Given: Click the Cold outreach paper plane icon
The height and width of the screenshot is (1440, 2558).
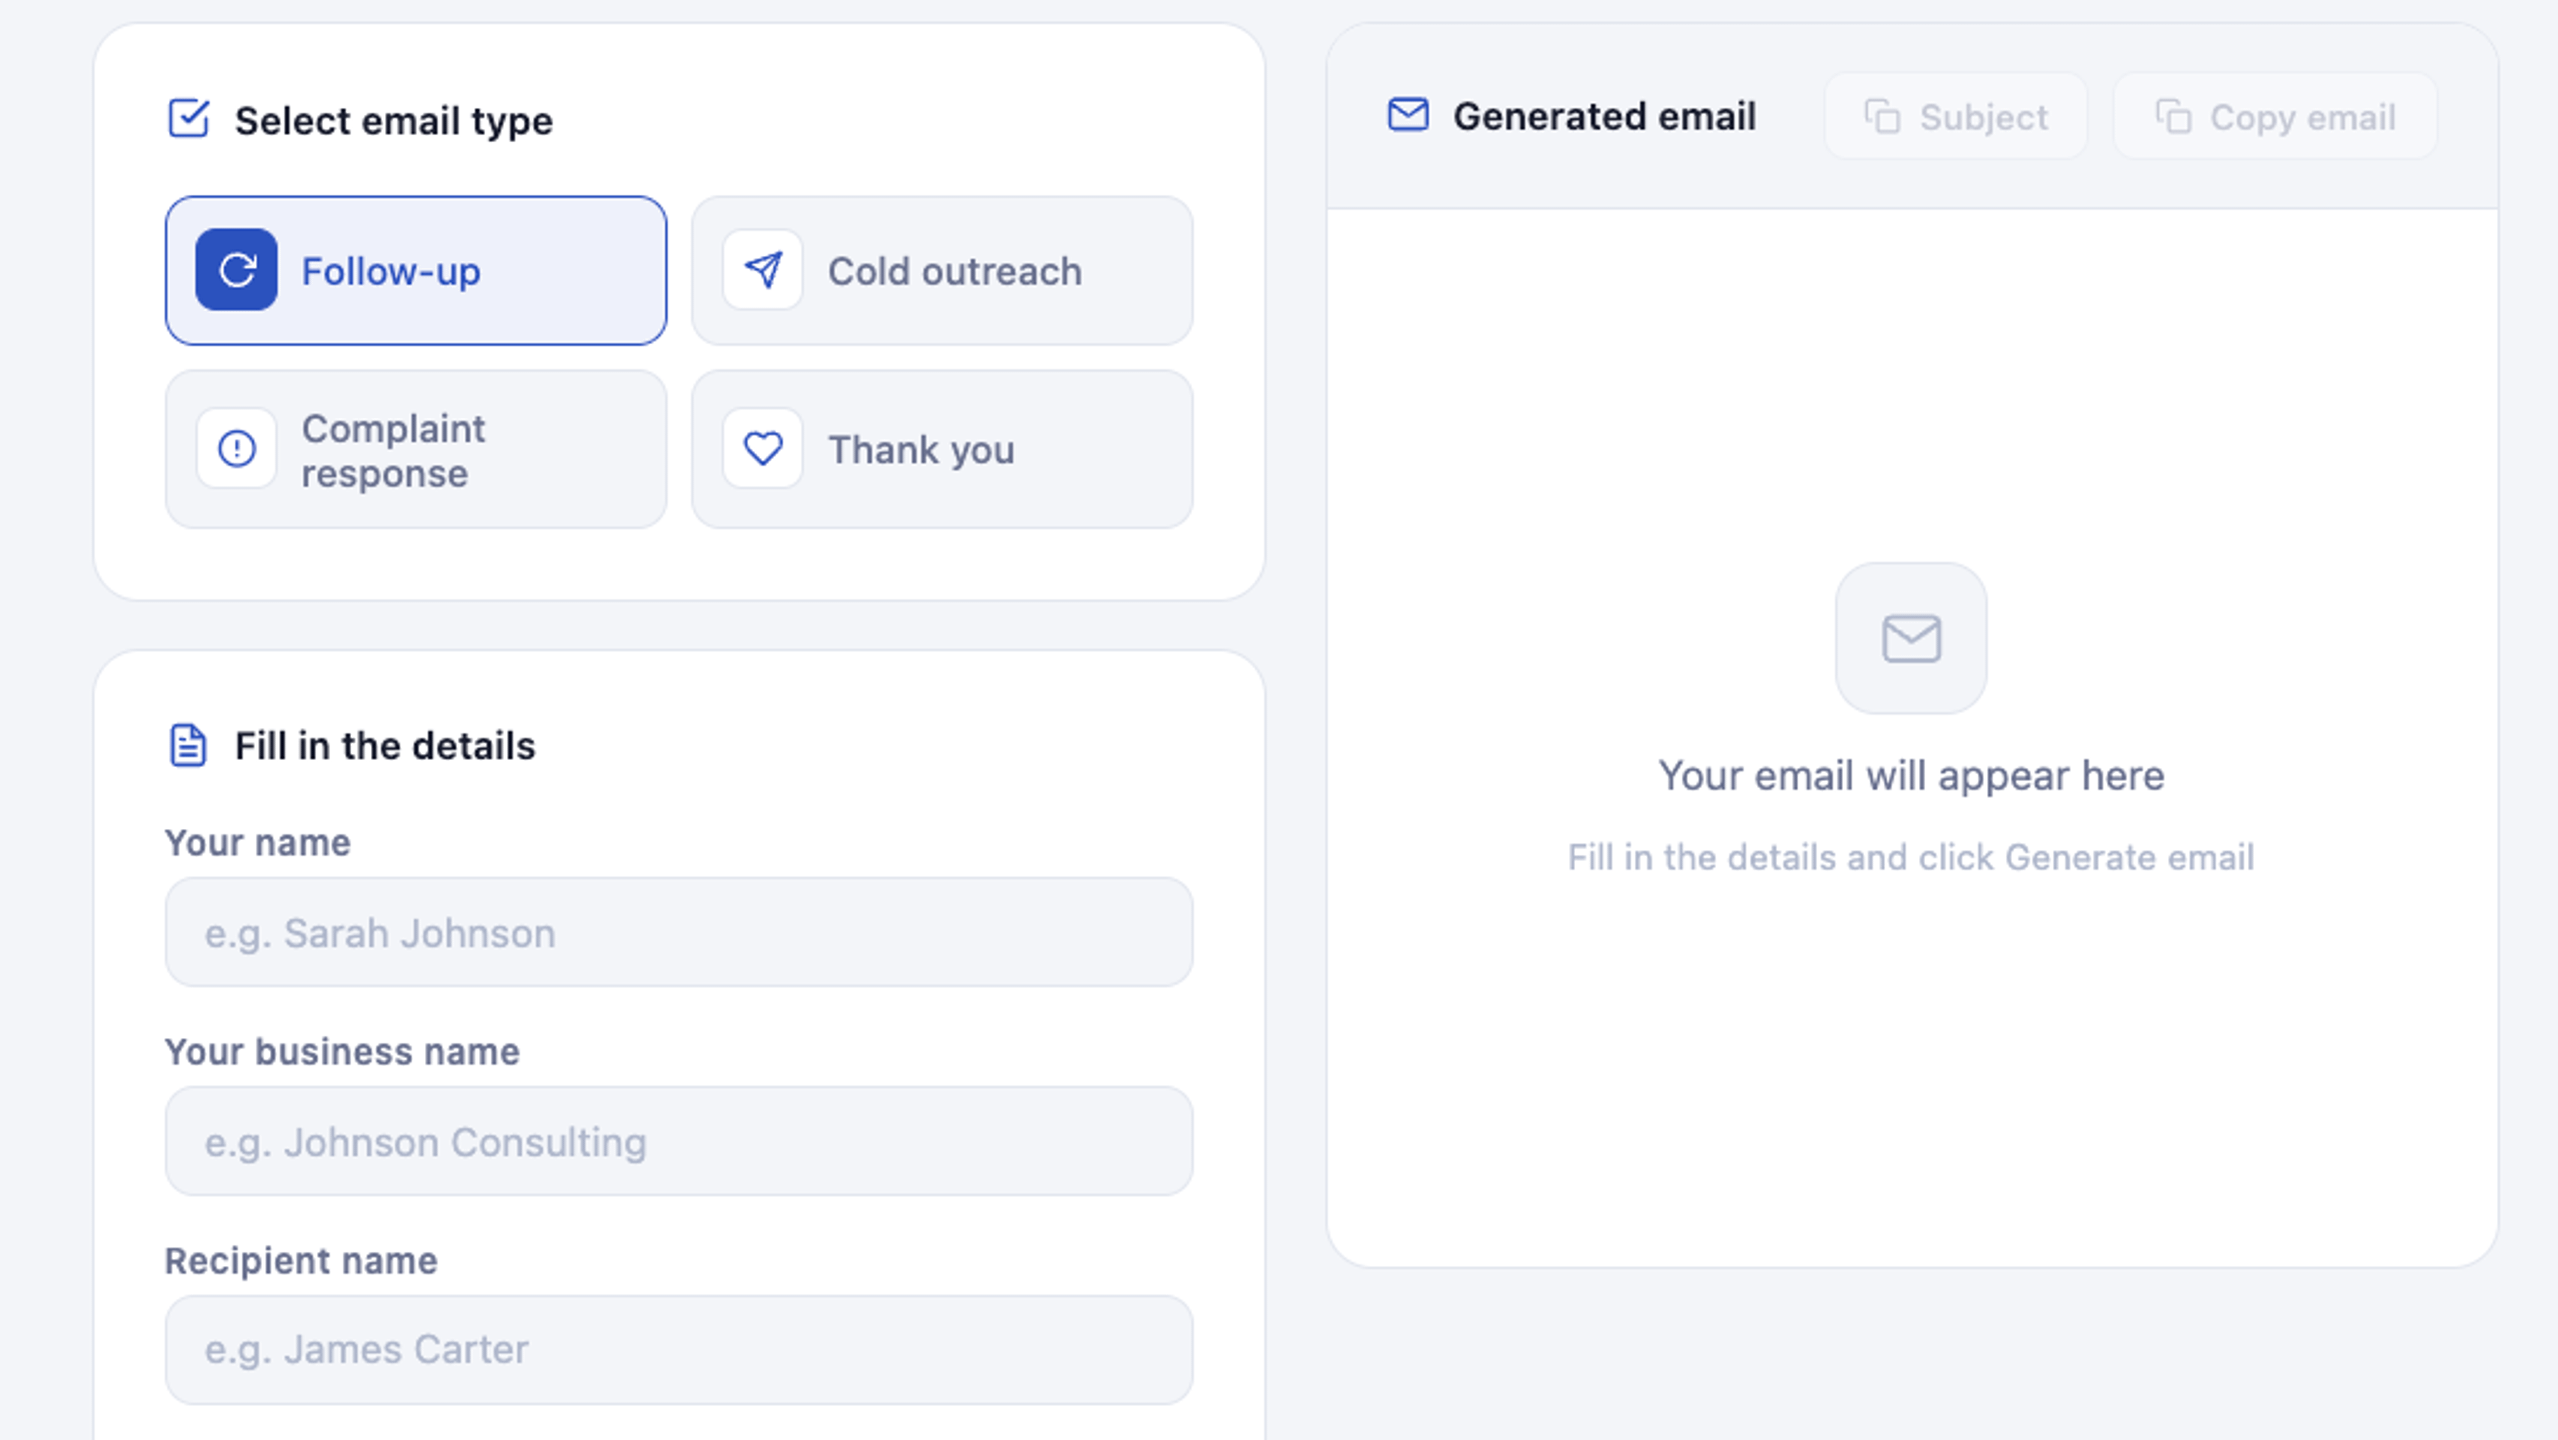Looking at the screenshot, I should pos(763,270).
